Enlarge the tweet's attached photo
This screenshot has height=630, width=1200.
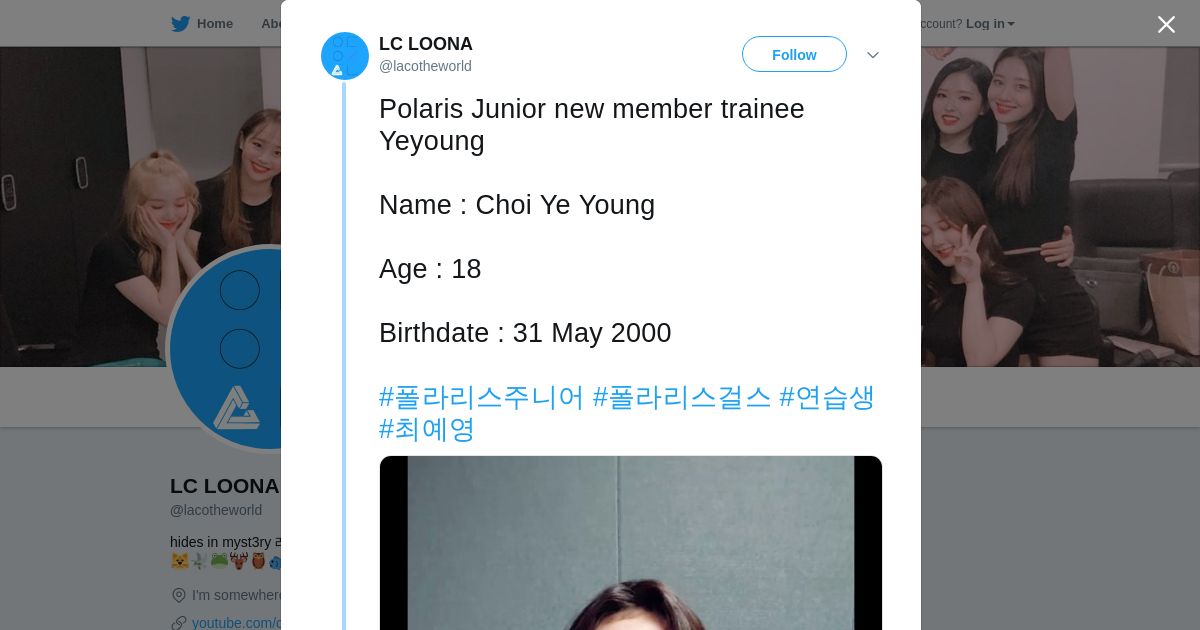point(630,543)
